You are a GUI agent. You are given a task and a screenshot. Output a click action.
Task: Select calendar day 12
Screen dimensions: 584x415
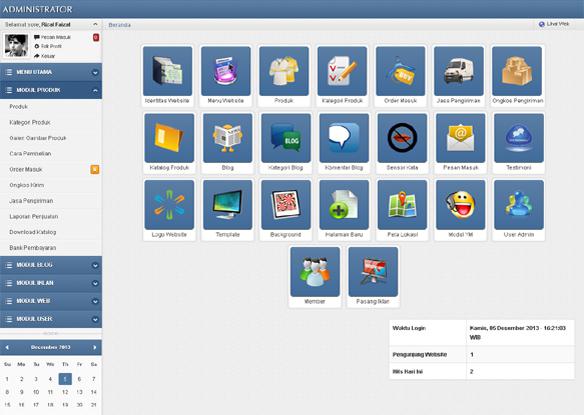65,392
